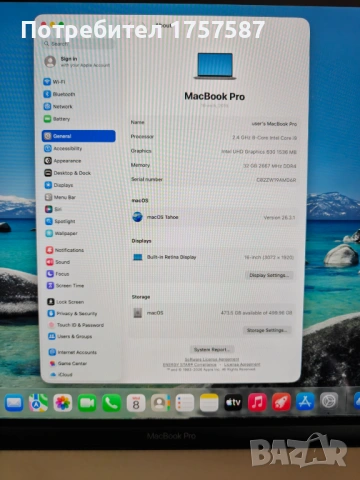Open Accessibility settings
The image size is (360, 480).
(63, 149)
